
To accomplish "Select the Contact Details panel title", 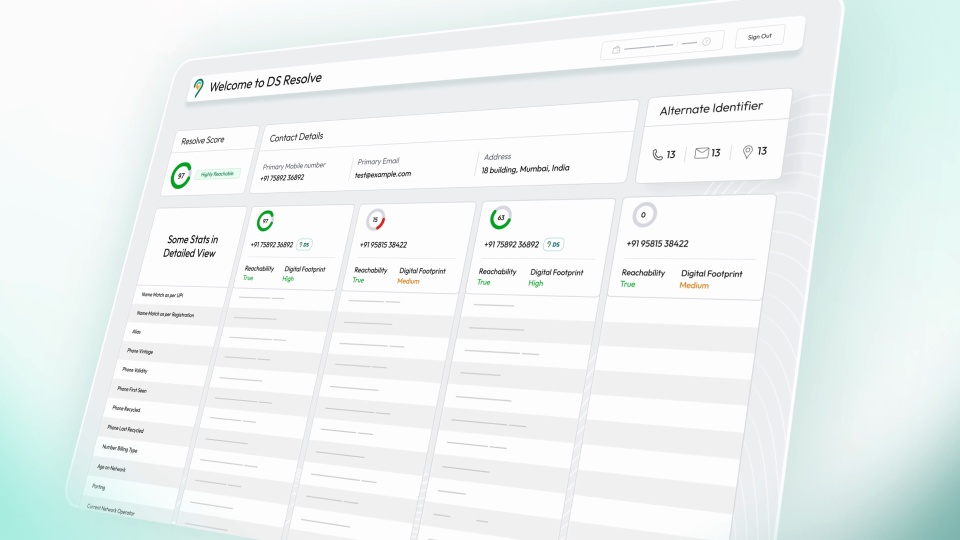I will click(x=296, y=137).
